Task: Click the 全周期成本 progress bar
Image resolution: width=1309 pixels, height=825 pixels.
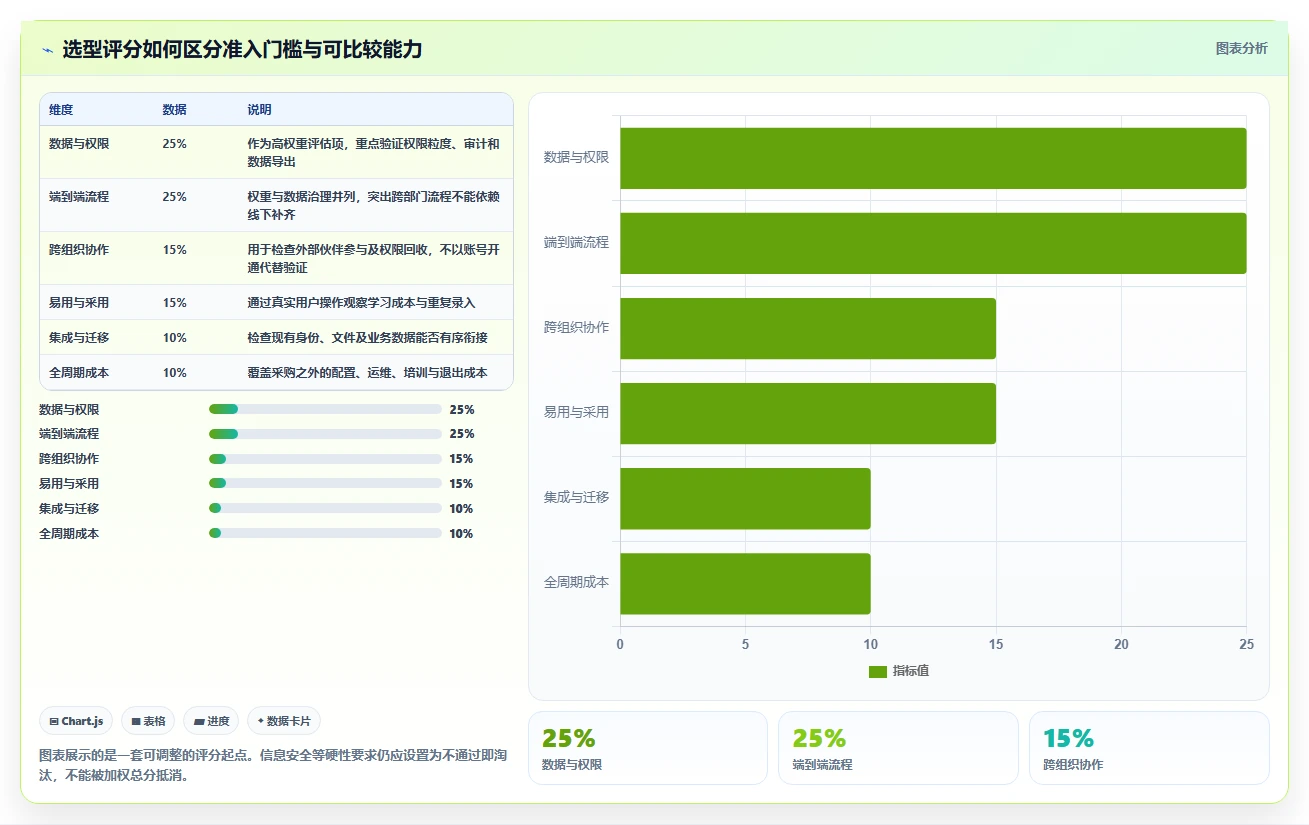Action: coord(325,533)
